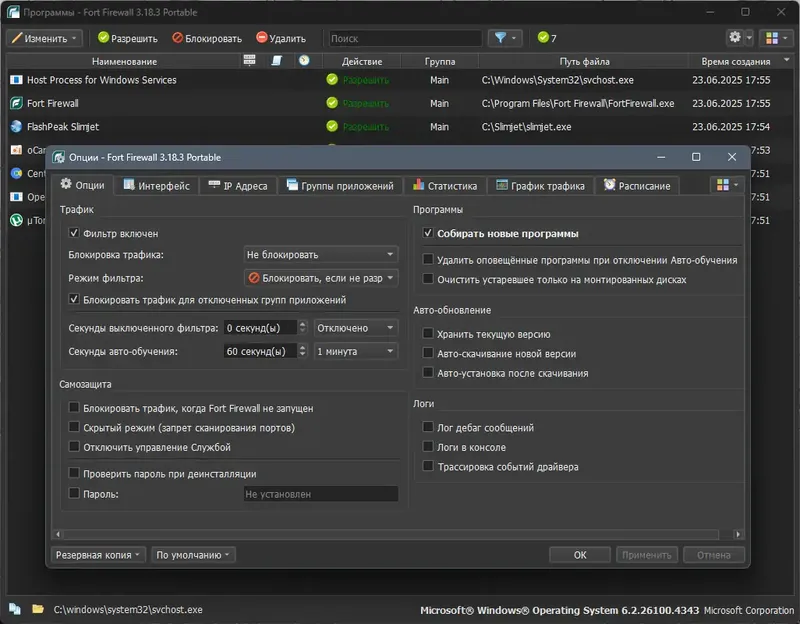Click the green Разрешить checkmark toolbar button
The height and width of the screenshot is (624, 800).
[x=128, y=38]
